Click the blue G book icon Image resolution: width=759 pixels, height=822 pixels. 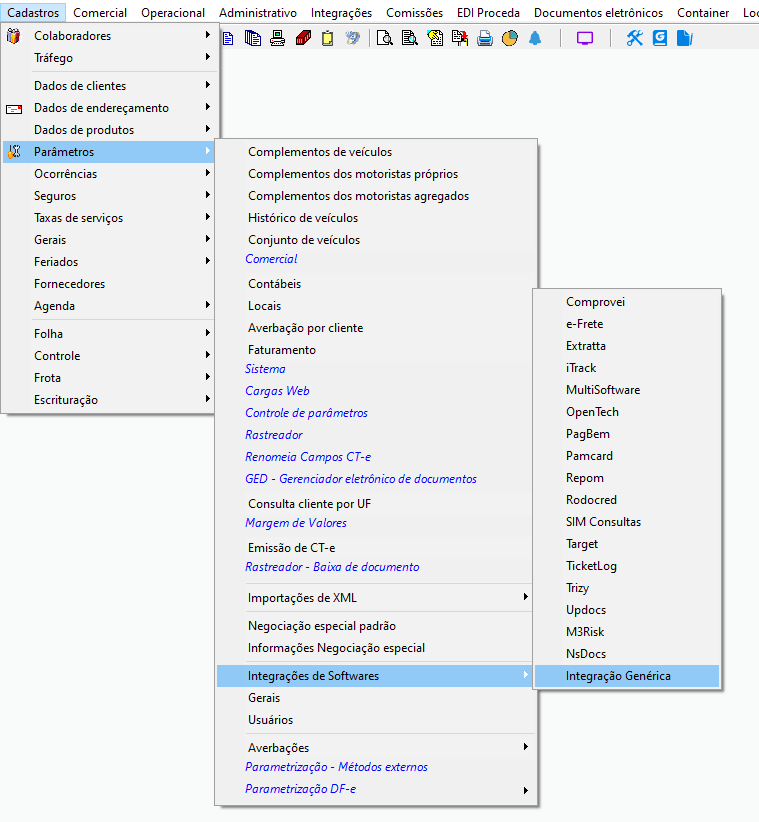[660, 38]
